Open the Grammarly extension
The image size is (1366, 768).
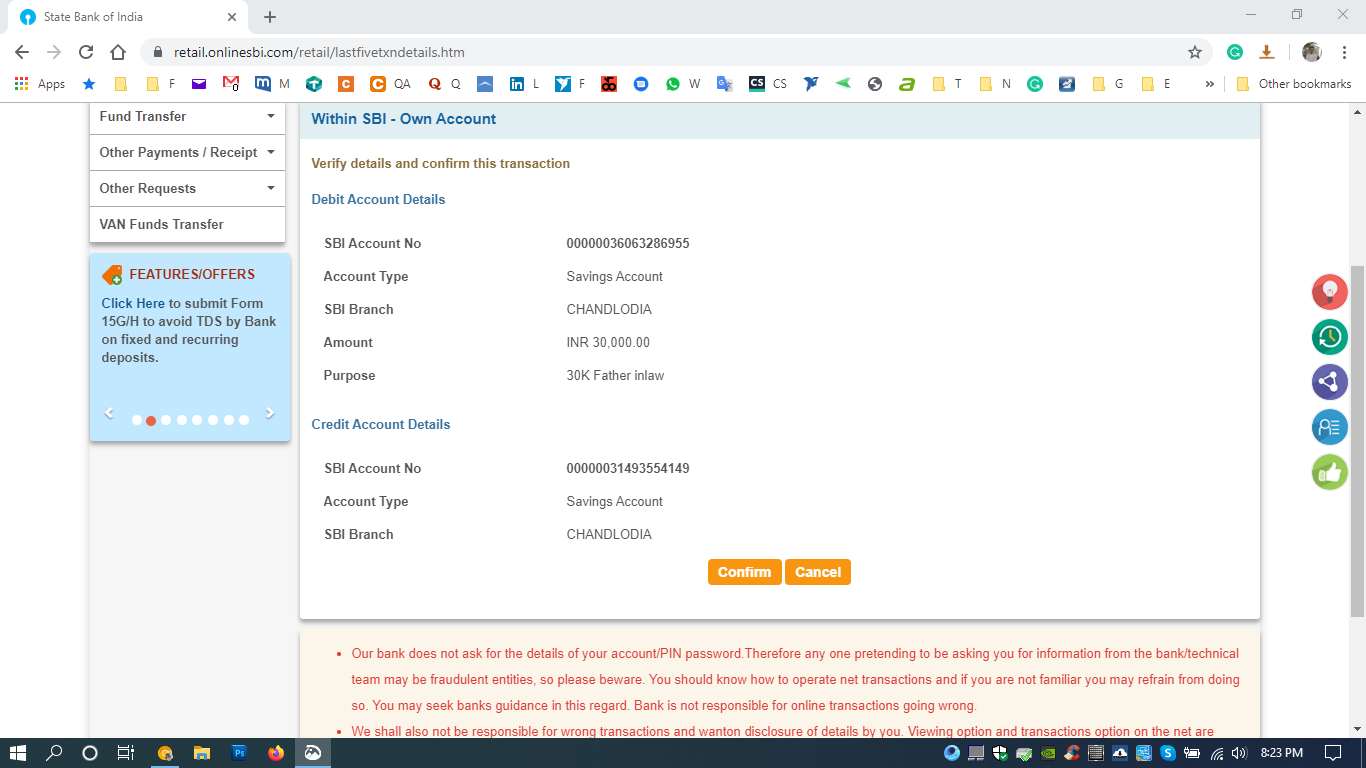click(1235, 52)
